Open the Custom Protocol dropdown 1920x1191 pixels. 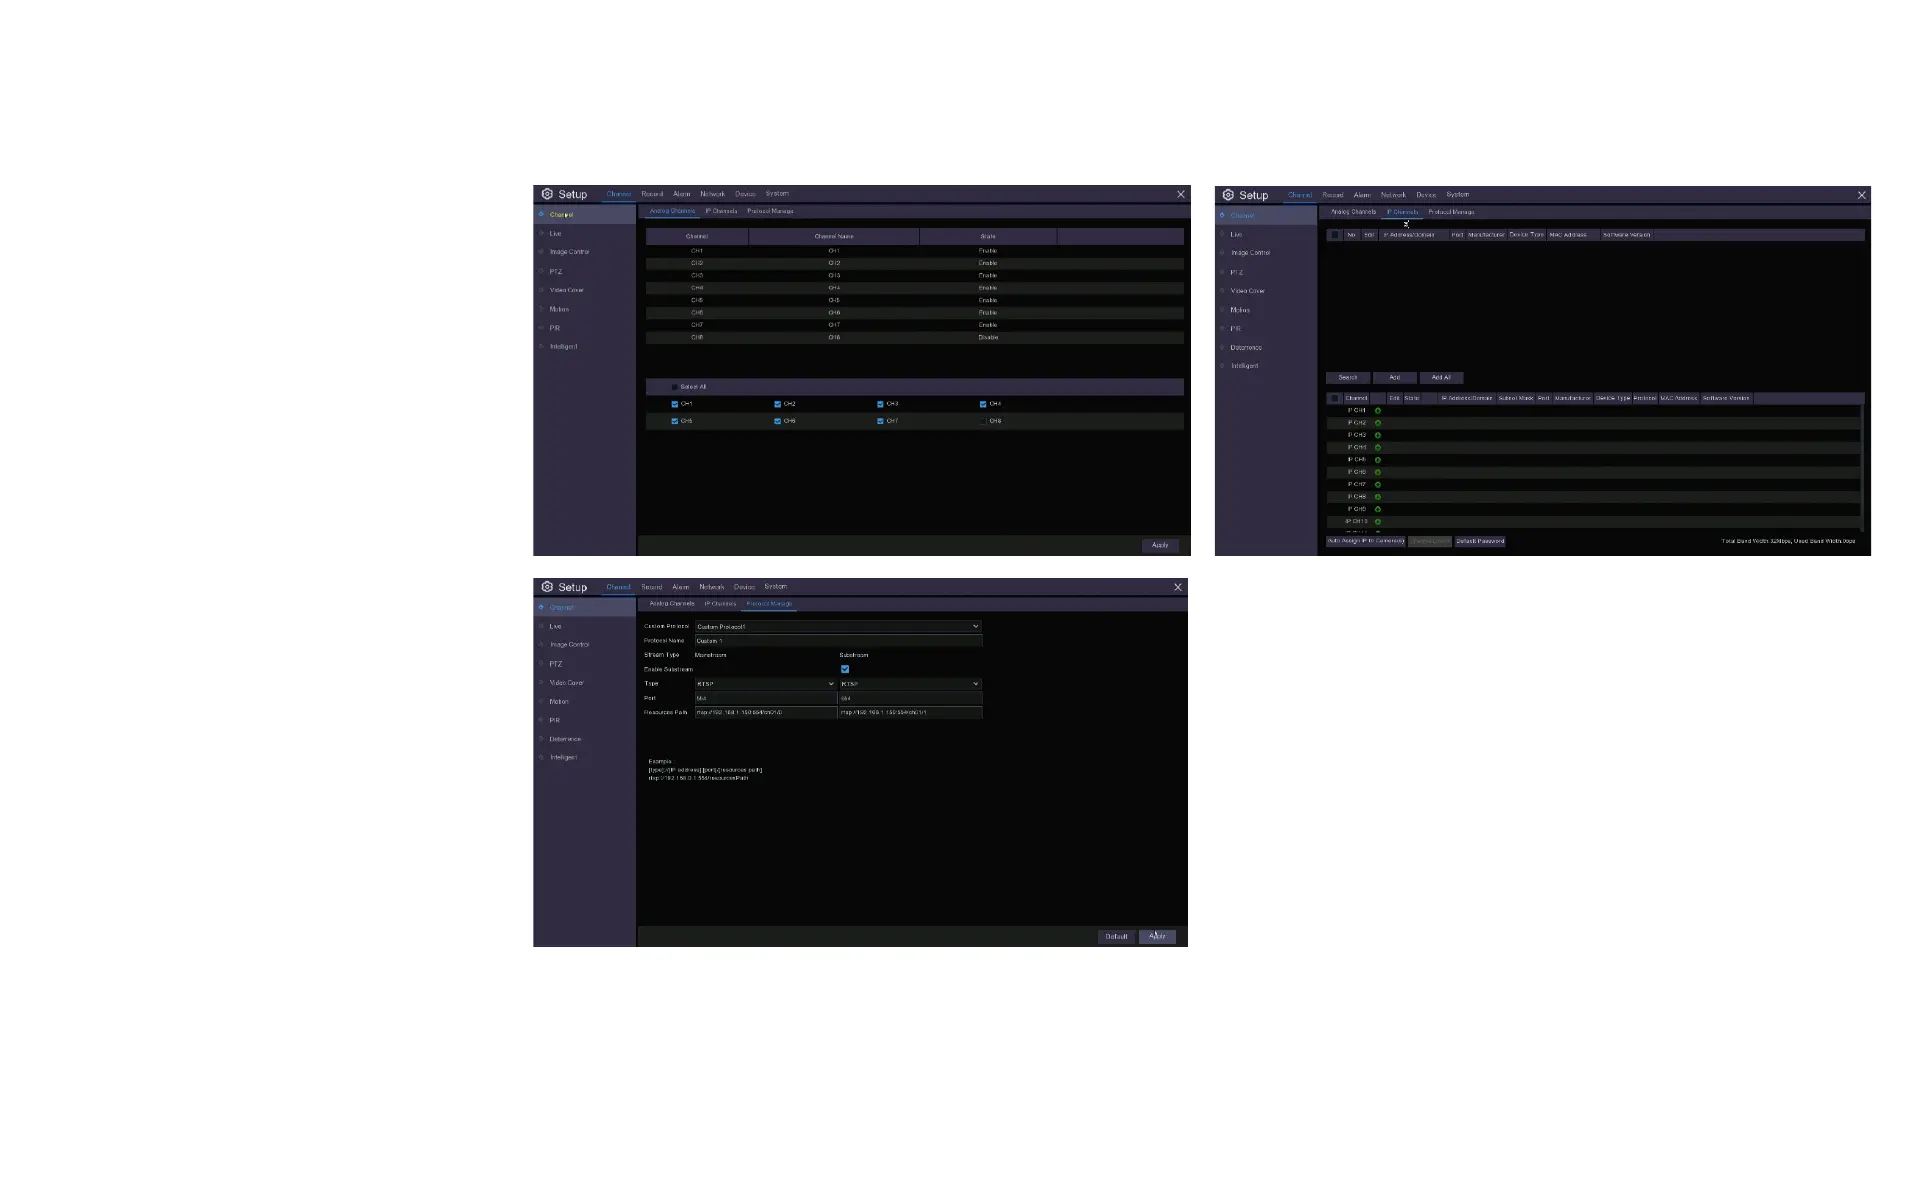coord(838,627)
